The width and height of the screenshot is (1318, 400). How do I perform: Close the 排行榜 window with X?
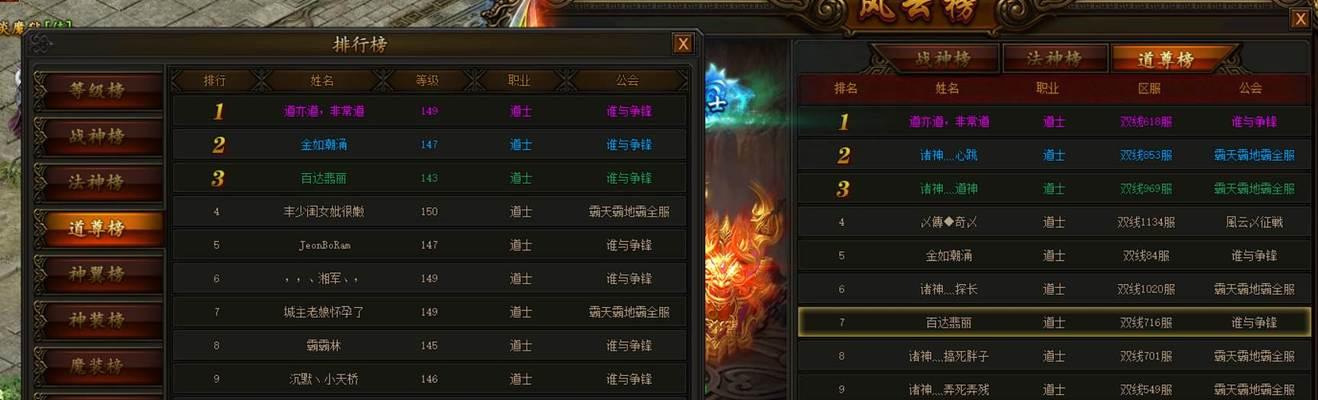tap(683, 43)
